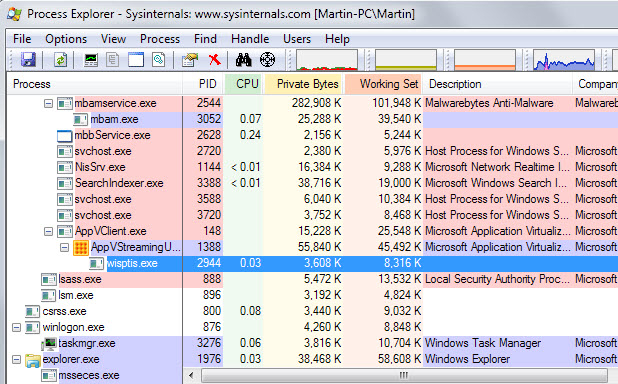Collapse the mbamservice.exe tree node

(x=48, y=104)
